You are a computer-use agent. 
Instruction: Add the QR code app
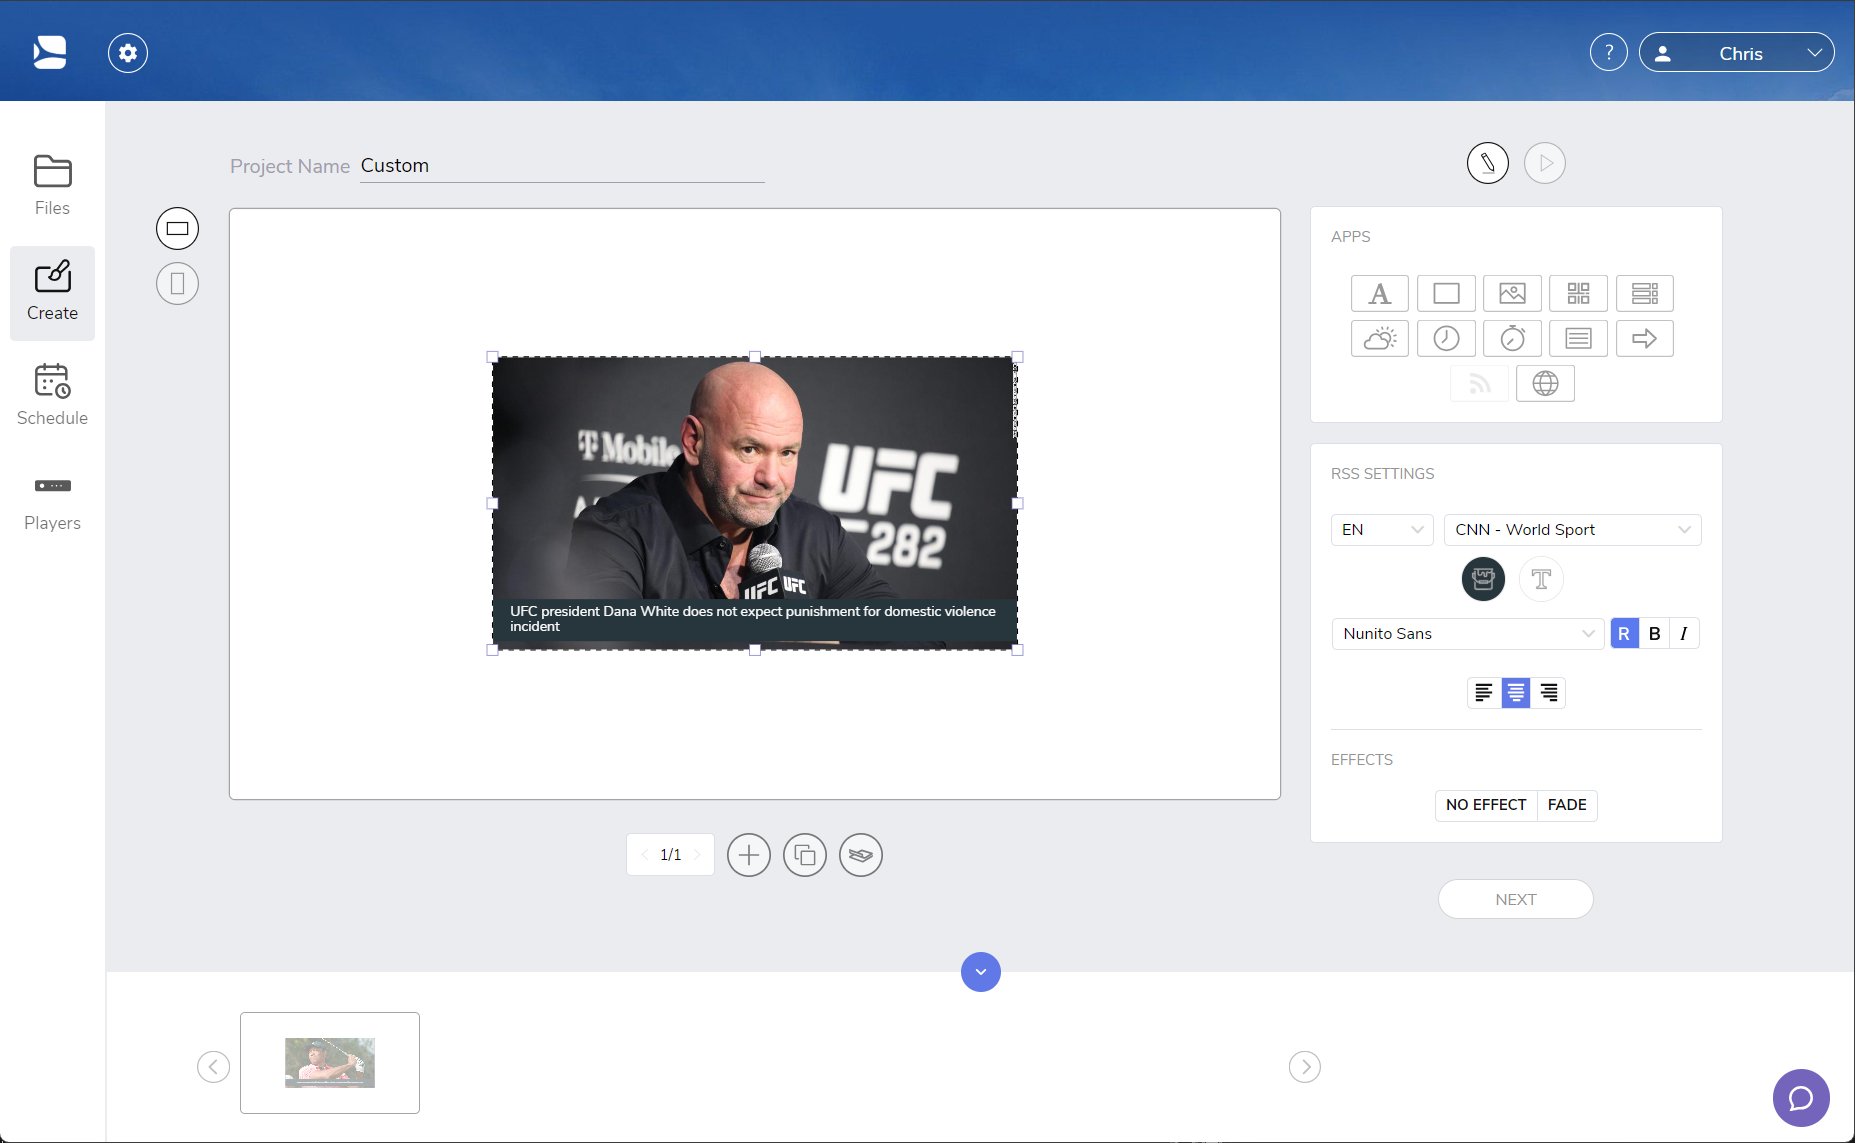click(x=1578, y=294)
